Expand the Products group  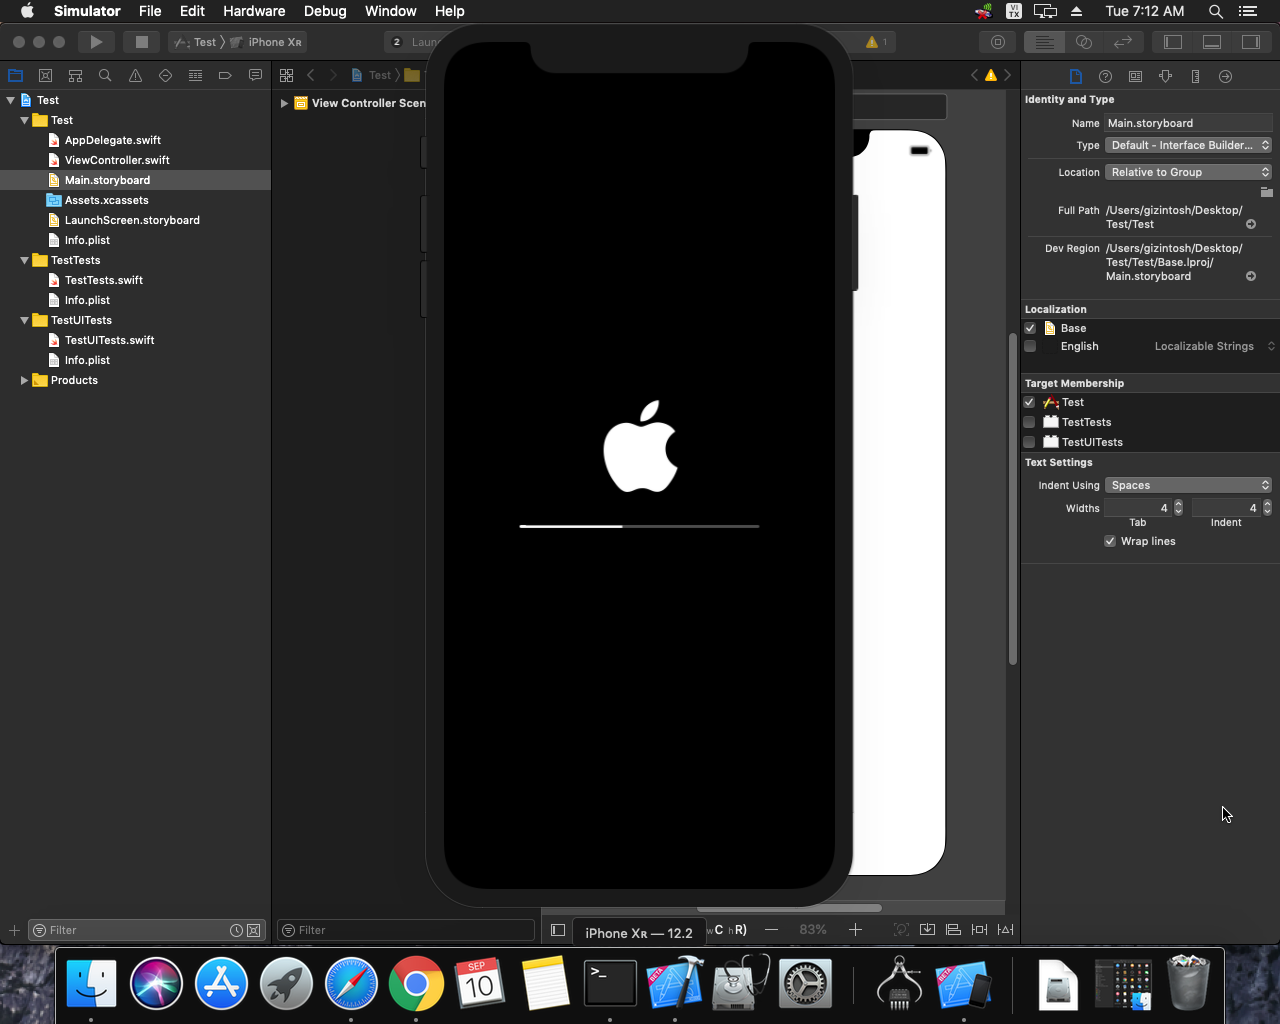(25, 380)
